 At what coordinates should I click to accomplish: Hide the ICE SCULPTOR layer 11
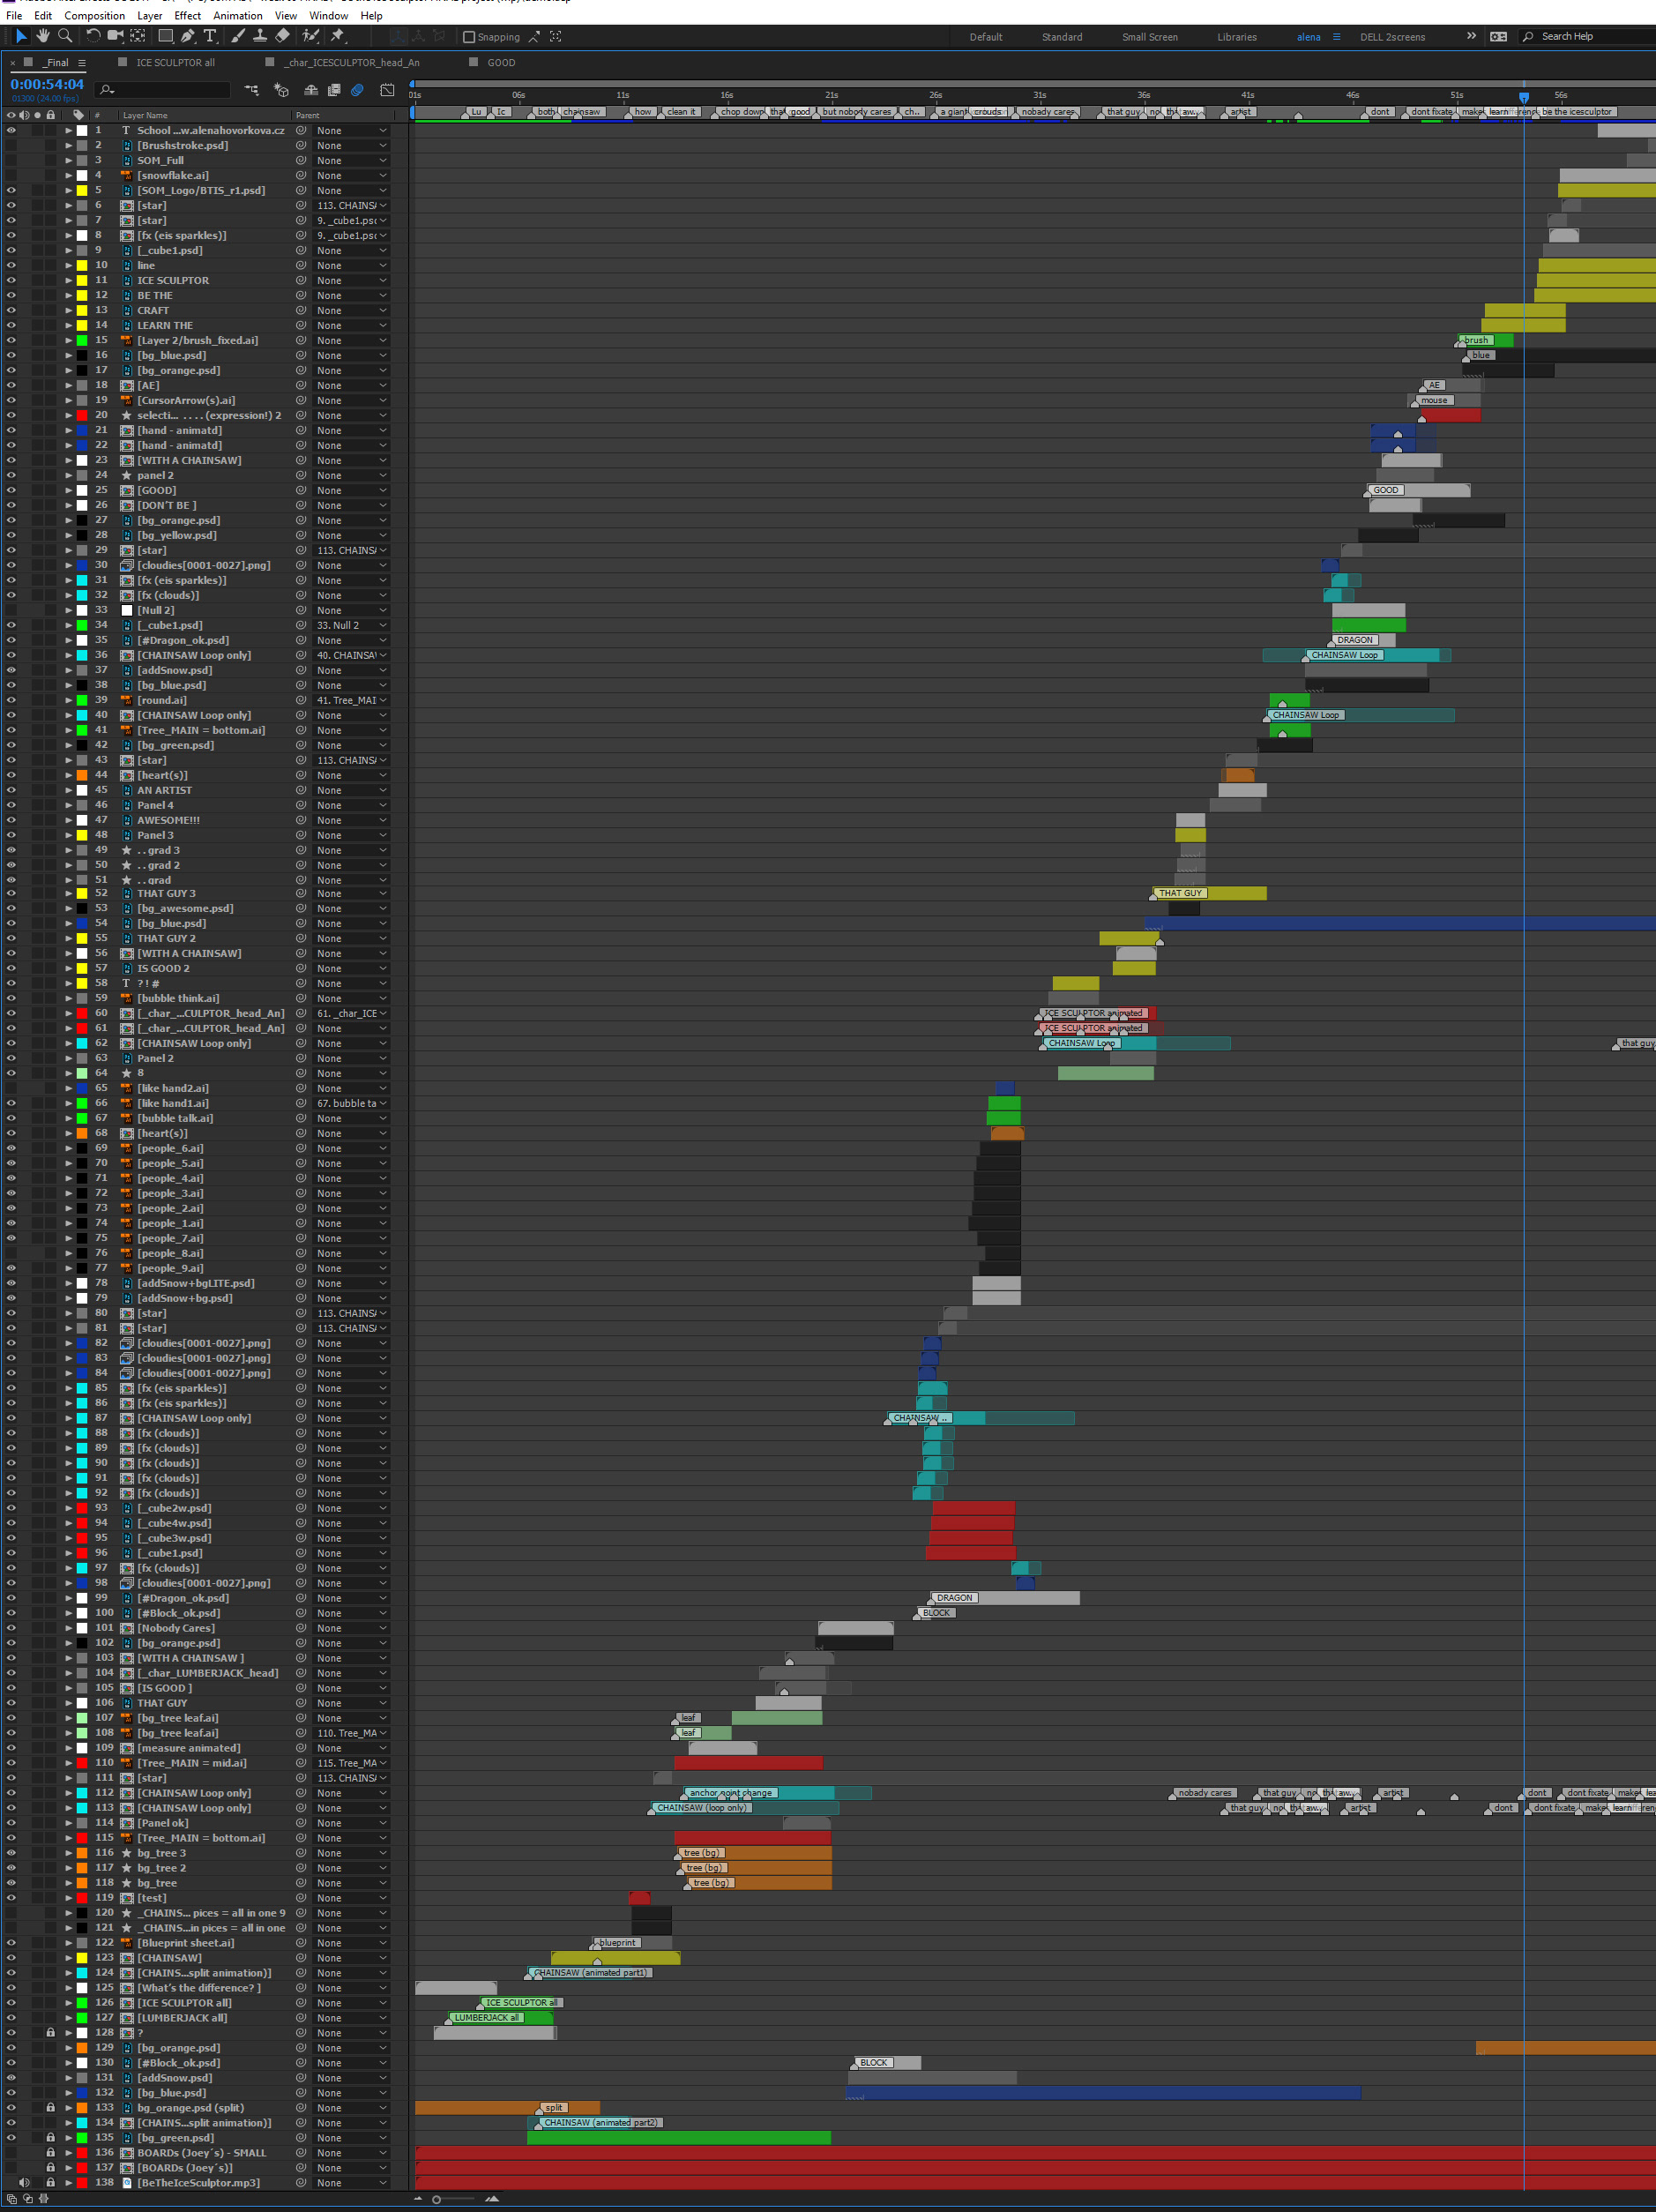11,281
